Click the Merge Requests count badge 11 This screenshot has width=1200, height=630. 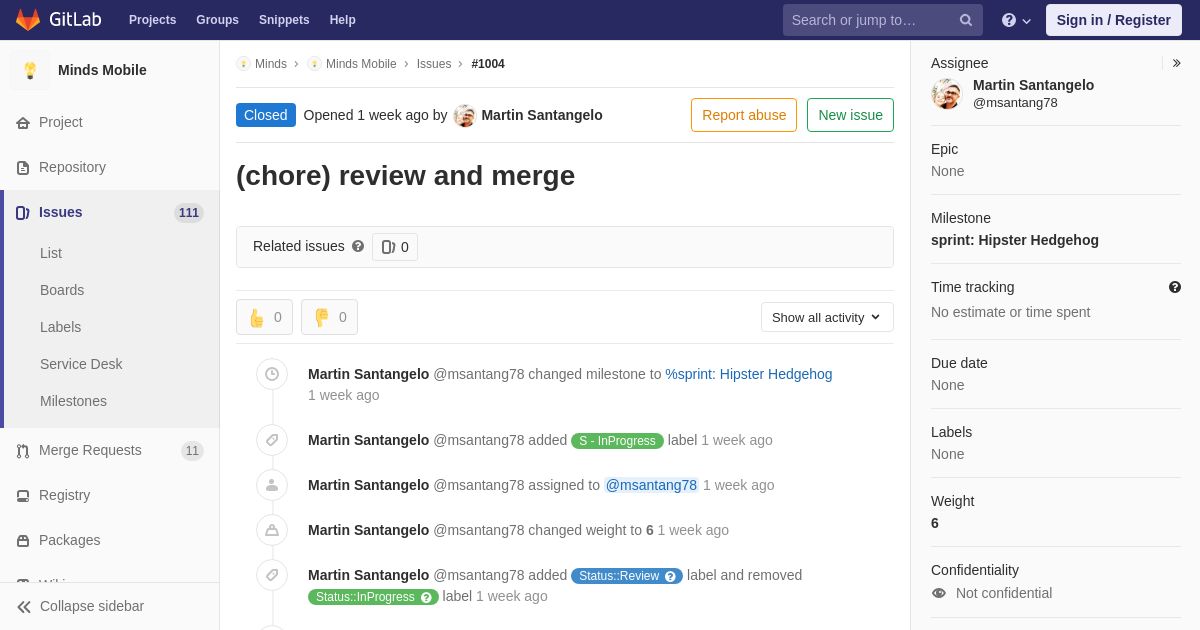click(192, 451)
